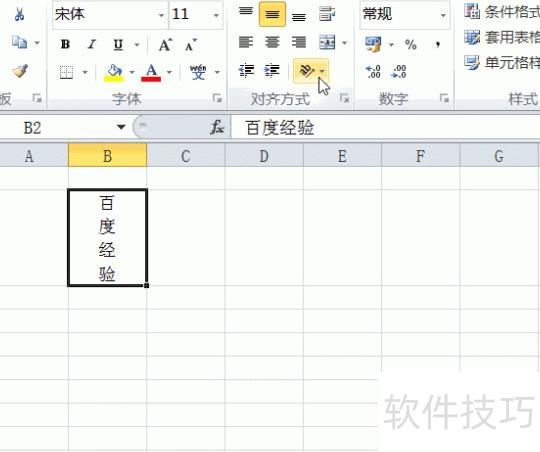
Task: Click the Name Box showing B2
Action: tap(57, 128)
